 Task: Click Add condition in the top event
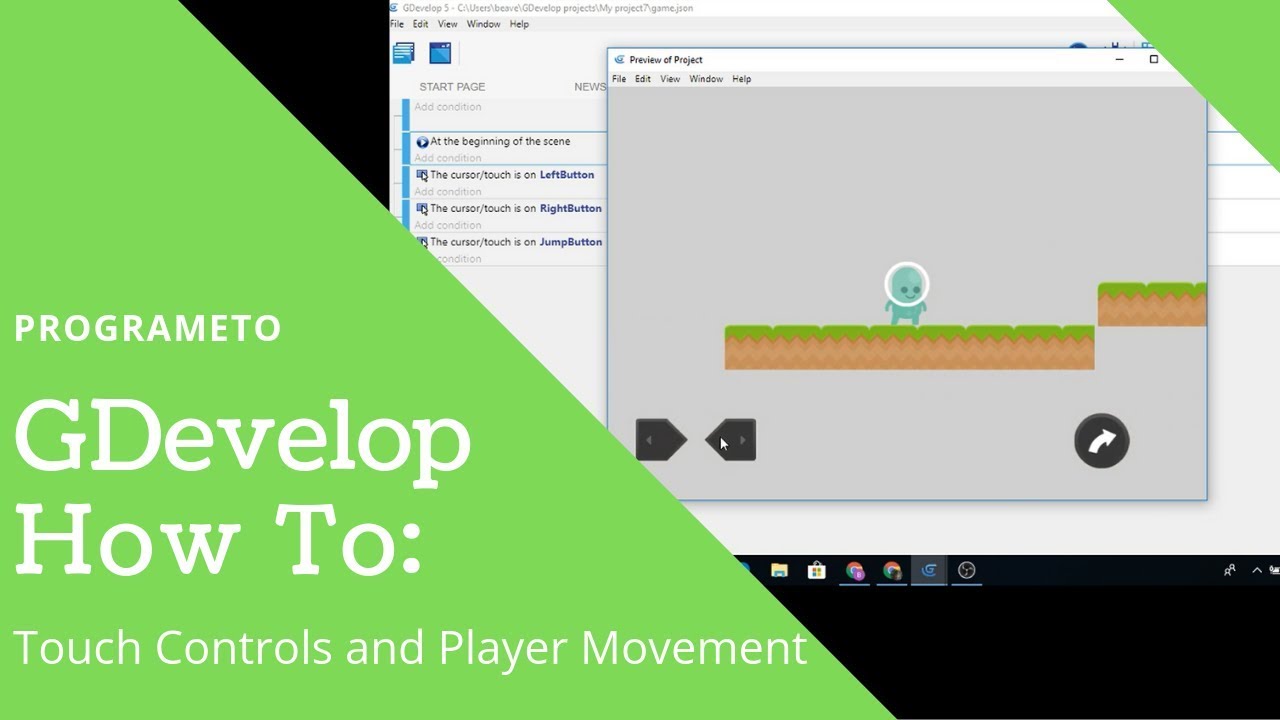[x=448, y=107]
